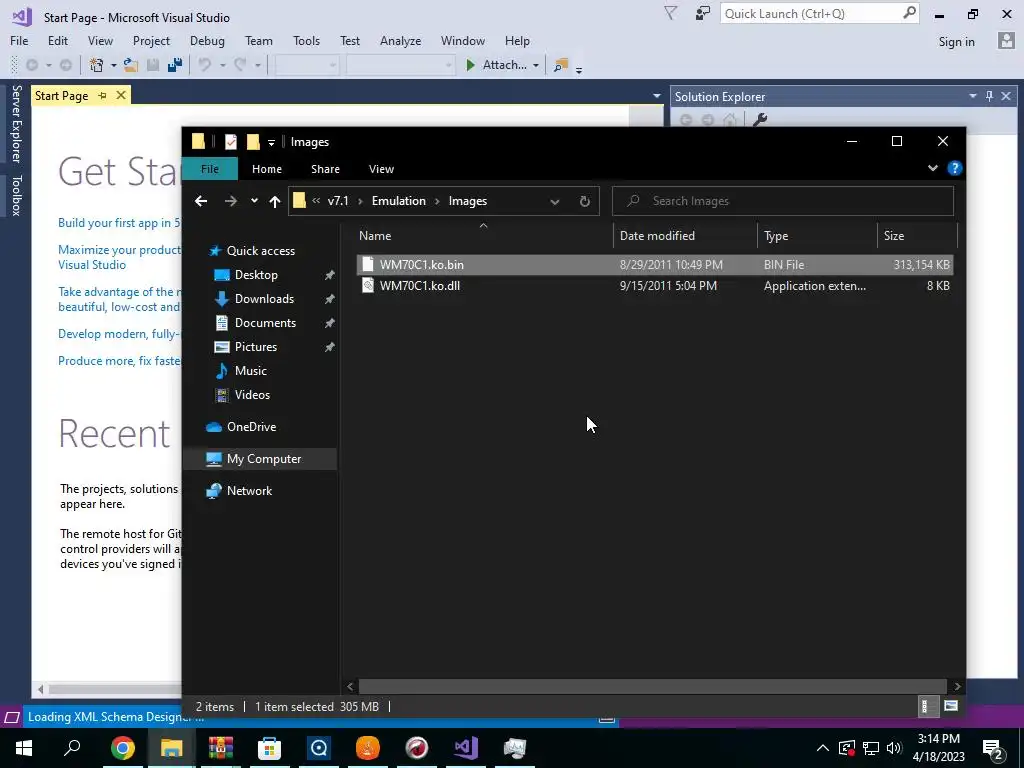Open the Visual Studio File menu

click(19, 40)
